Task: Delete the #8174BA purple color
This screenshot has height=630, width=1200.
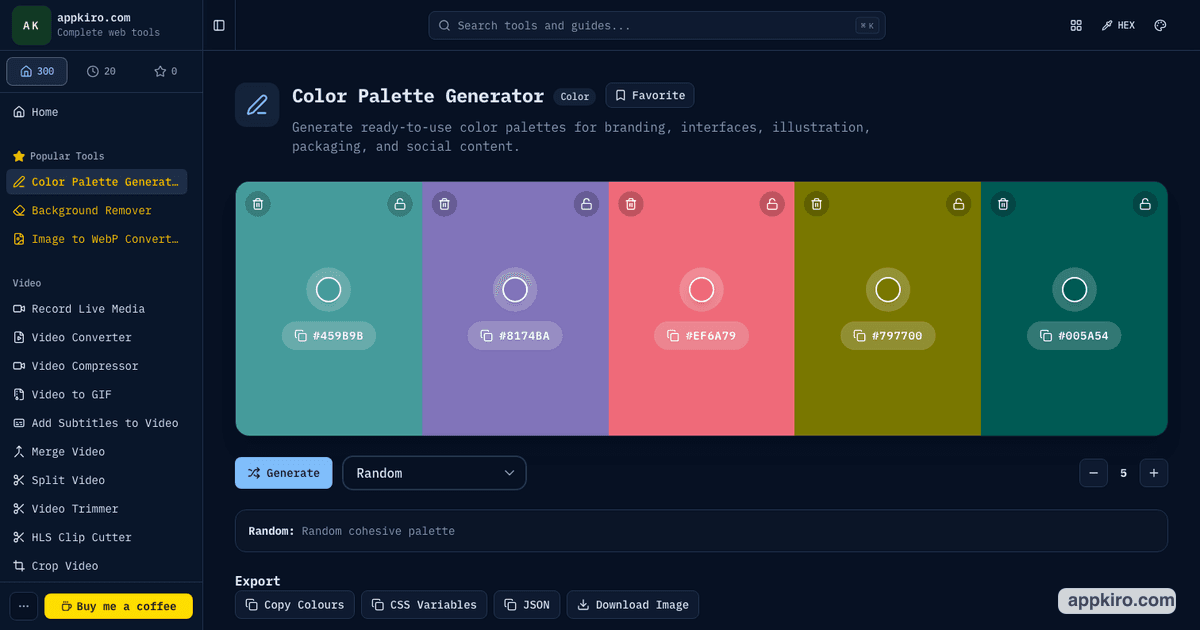Action: pyautogui.click(x=444, y=204)
